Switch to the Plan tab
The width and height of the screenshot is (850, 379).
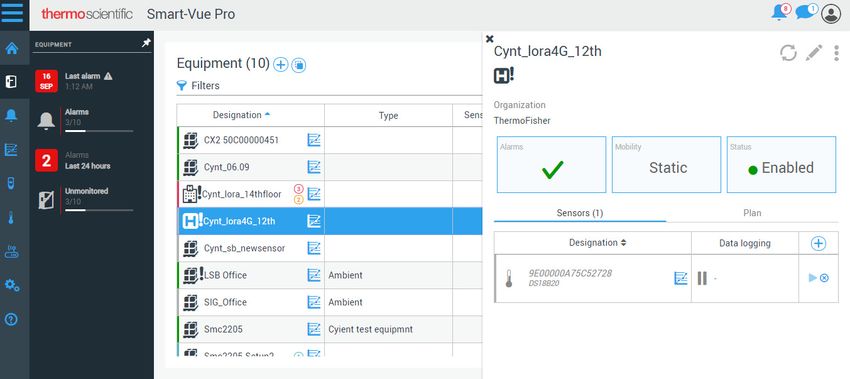(752, 213)
